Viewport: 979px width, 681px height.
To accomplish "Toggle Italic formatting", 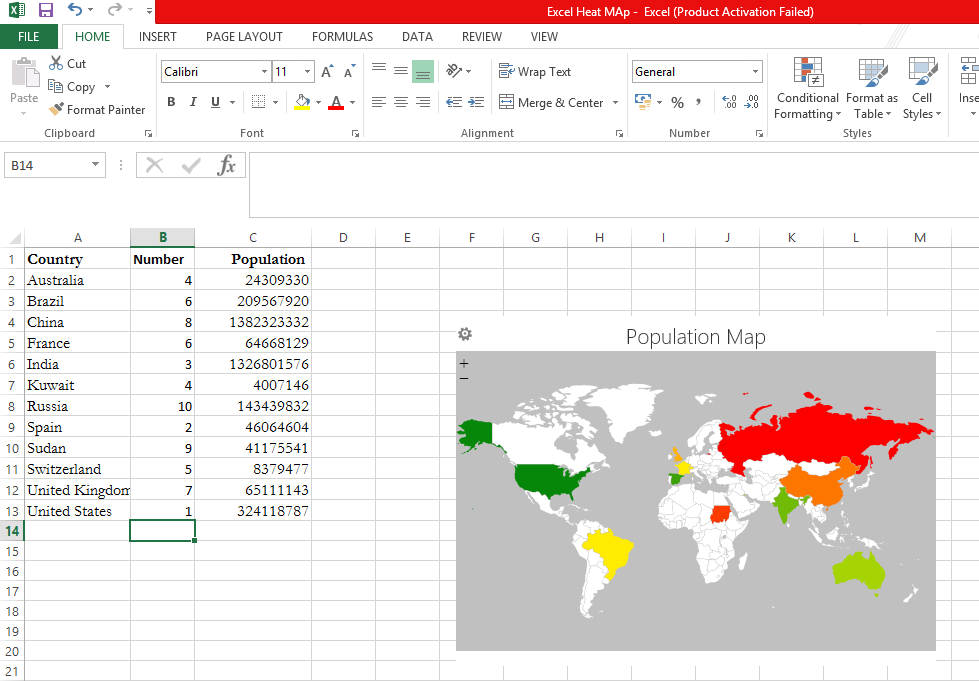I will [193, 102].
